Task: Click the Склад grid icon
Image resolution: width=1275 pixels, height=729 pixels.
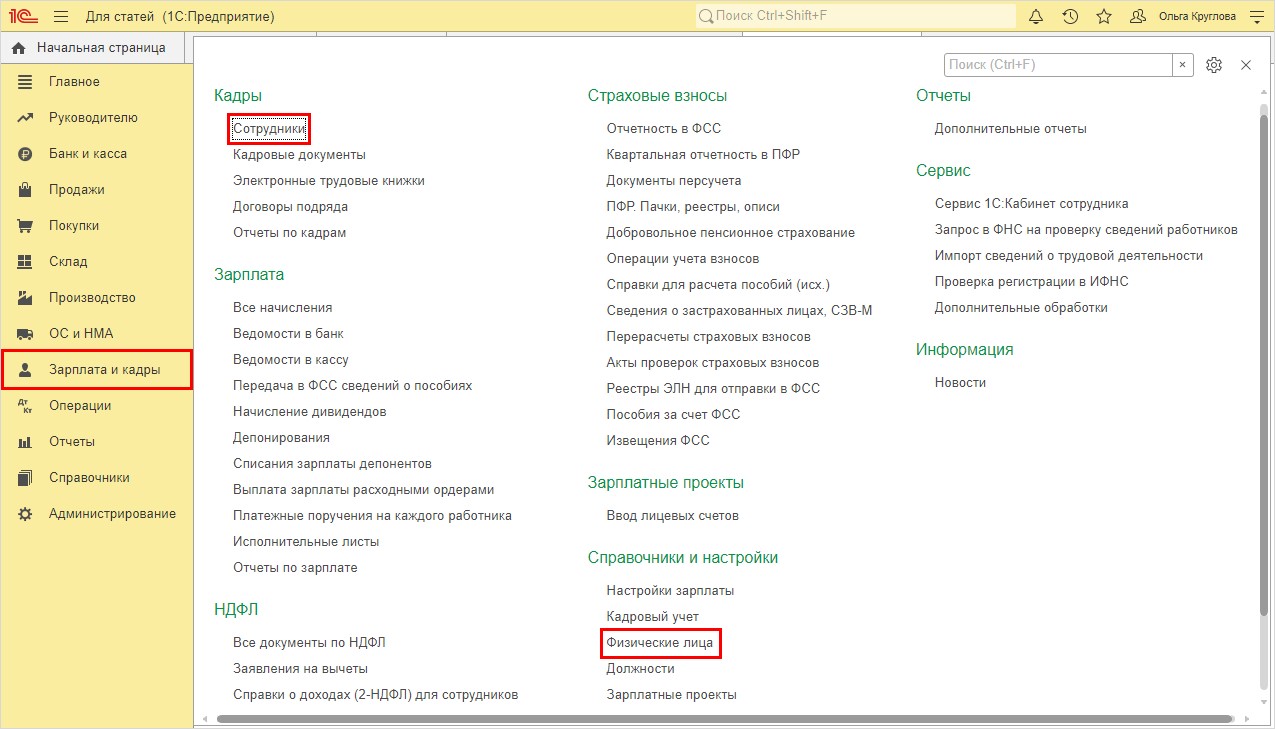Action: (x=26, y=262)
